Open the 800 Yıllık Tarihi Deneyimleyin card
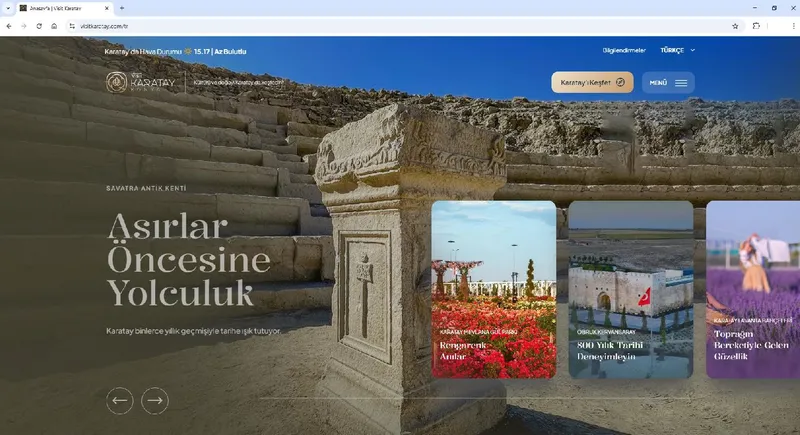800x435 pixels. (x=630, y=289)
